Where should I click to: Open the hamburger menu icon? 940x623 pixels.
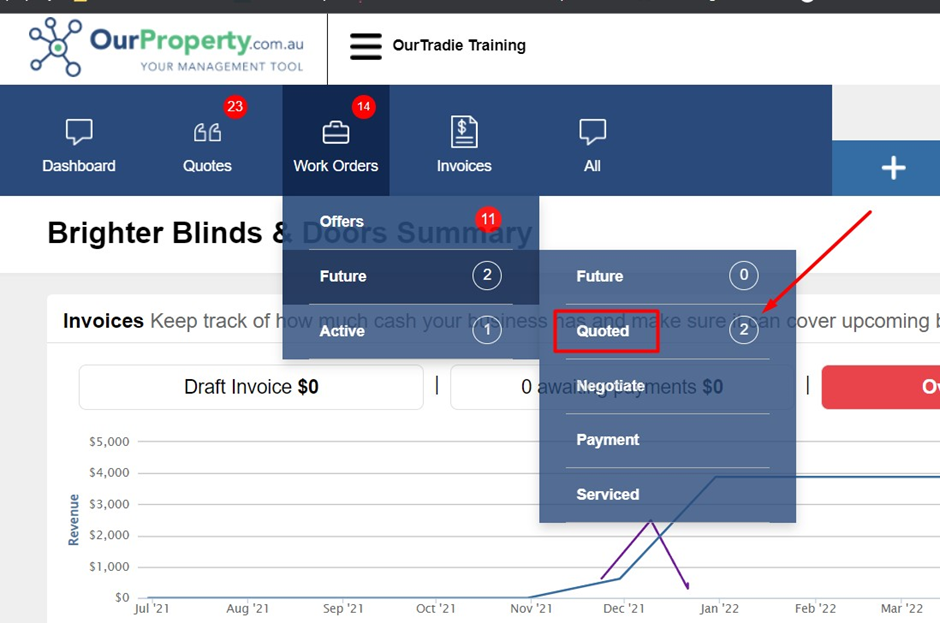click(x=366, y=46)
